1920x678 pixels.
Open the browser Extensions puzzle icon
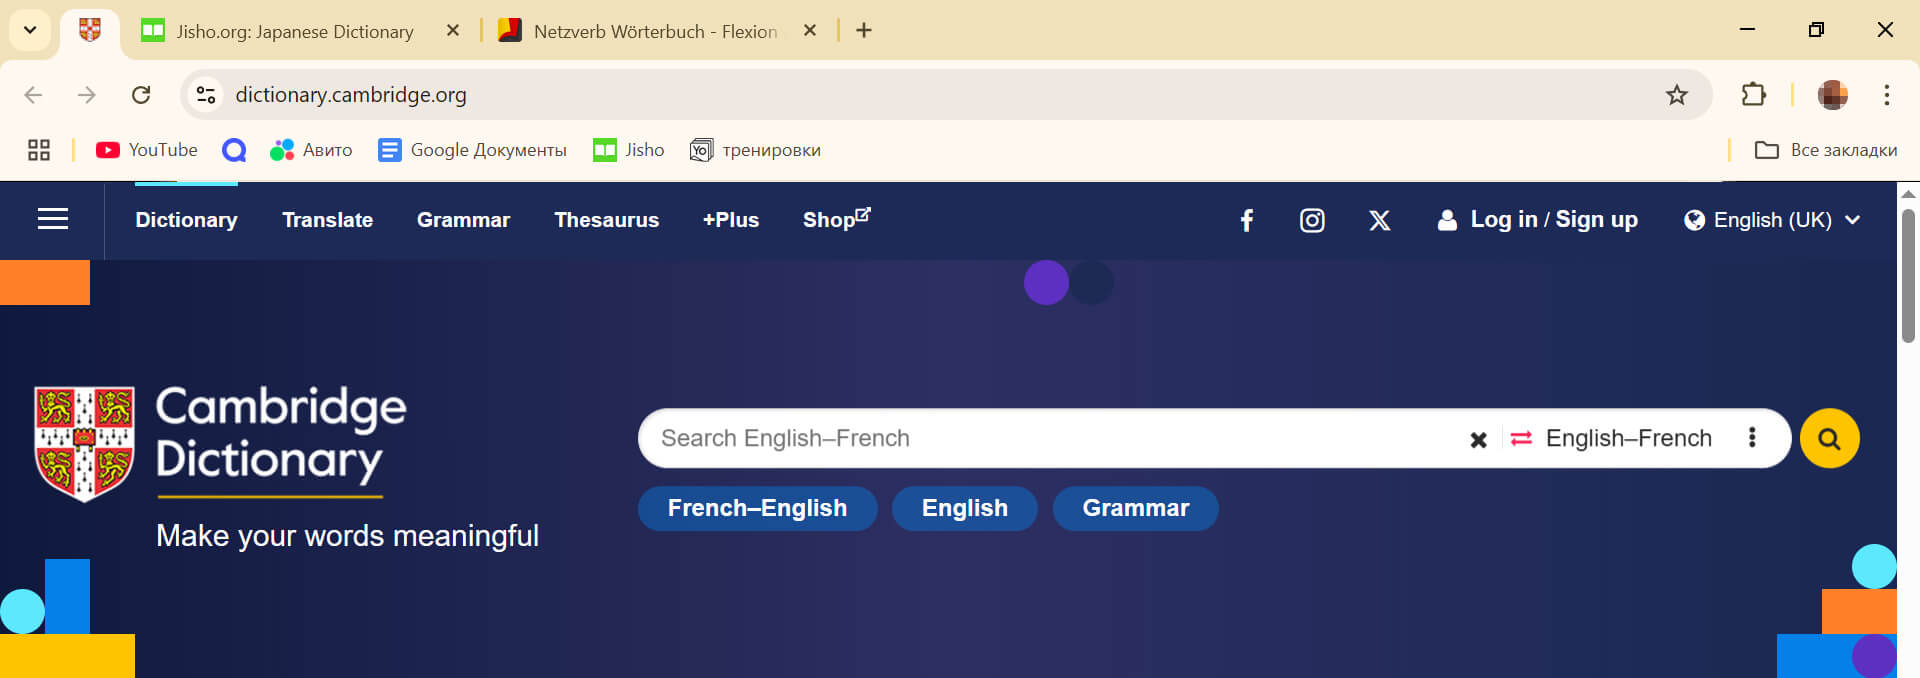[x=1754, y=95]
